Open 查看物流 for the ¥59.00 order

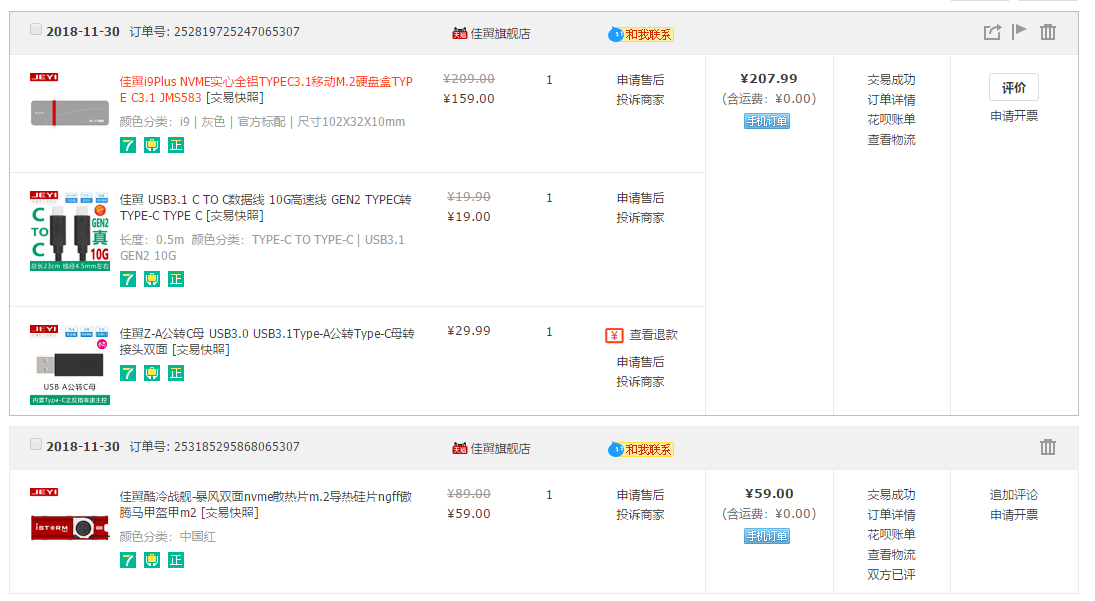pyautogui.click(x=890, y=555)
